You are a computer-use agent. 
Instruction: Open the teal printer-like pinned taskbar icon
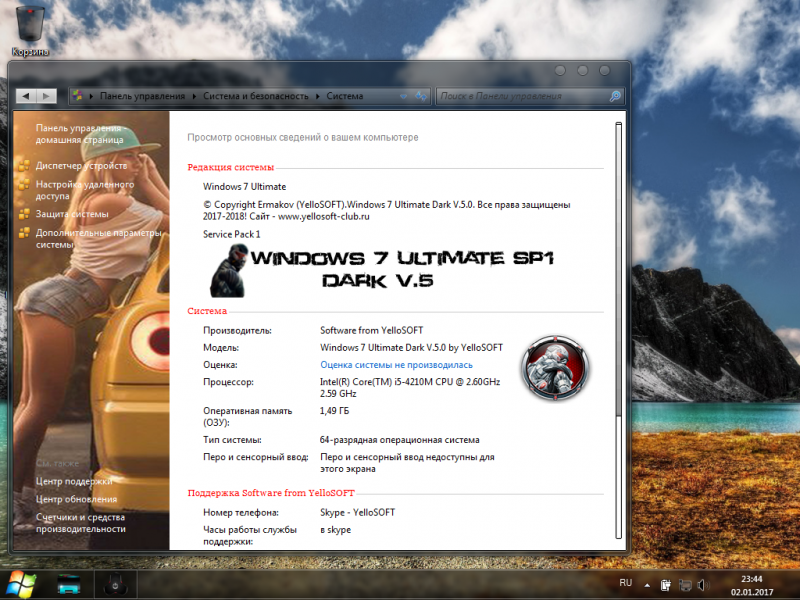click(68, 585)
